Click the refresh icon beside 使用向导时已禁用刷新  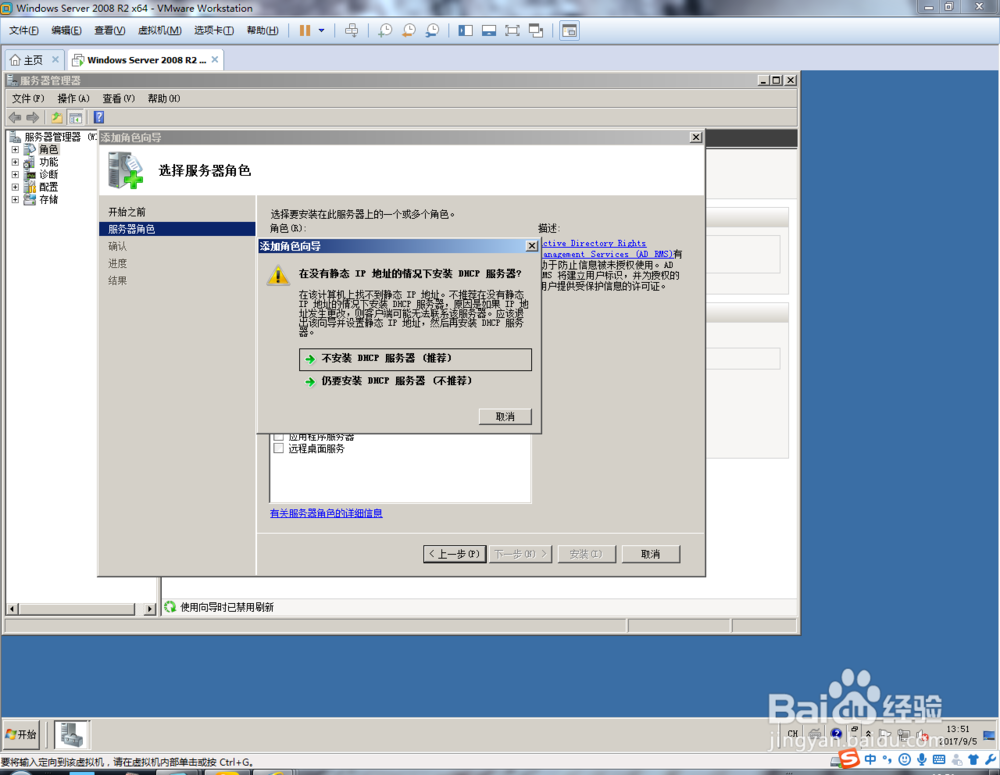point(170,607)
